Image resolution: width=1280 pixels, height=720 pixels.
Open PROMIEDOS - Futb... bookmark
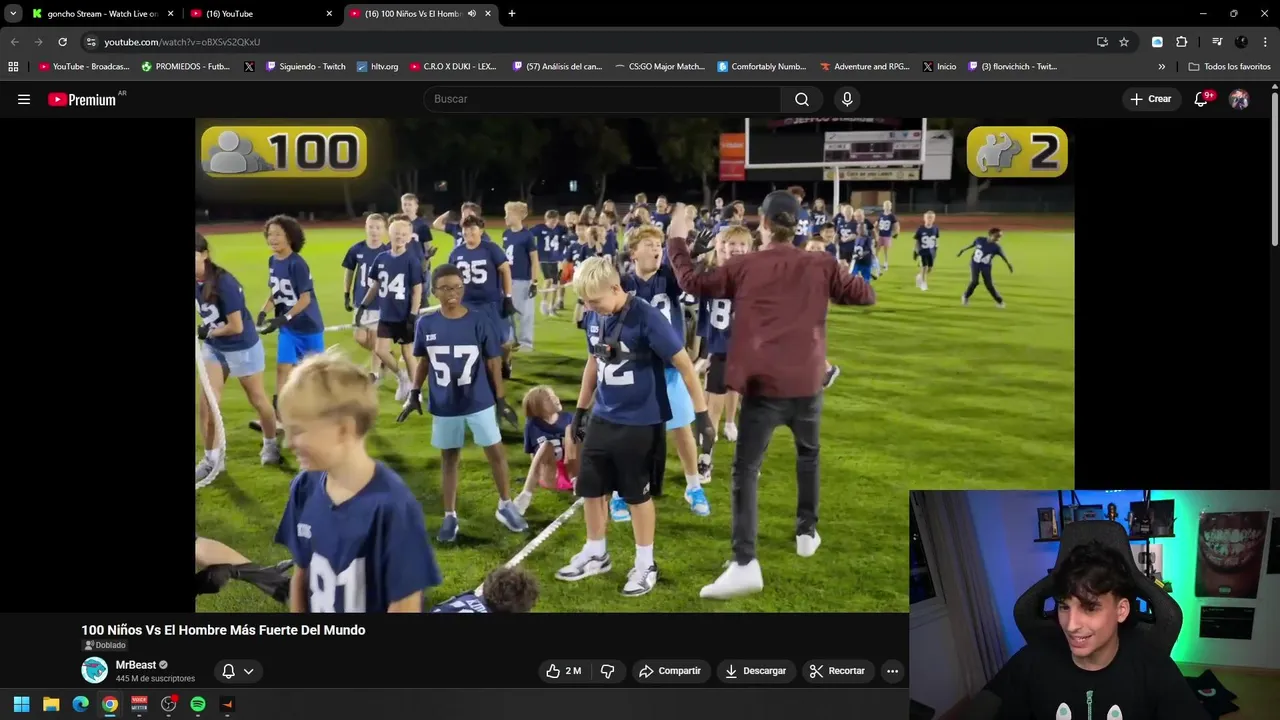(x=186, y=67)
